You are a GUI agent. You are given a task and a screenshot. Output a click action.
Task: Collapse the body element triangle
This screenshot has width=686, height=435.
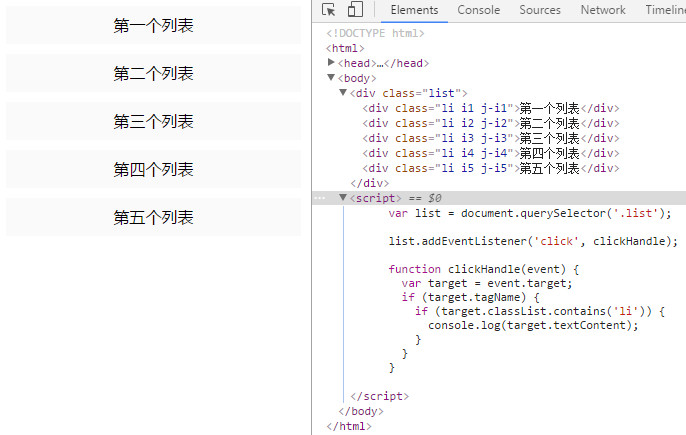tap(331, 77)
